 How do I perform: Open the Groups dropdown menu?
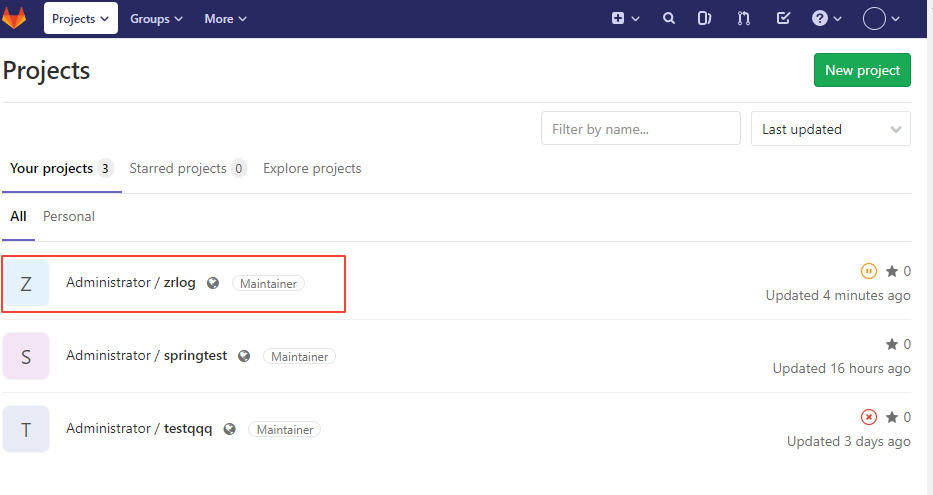click(156, 19)
